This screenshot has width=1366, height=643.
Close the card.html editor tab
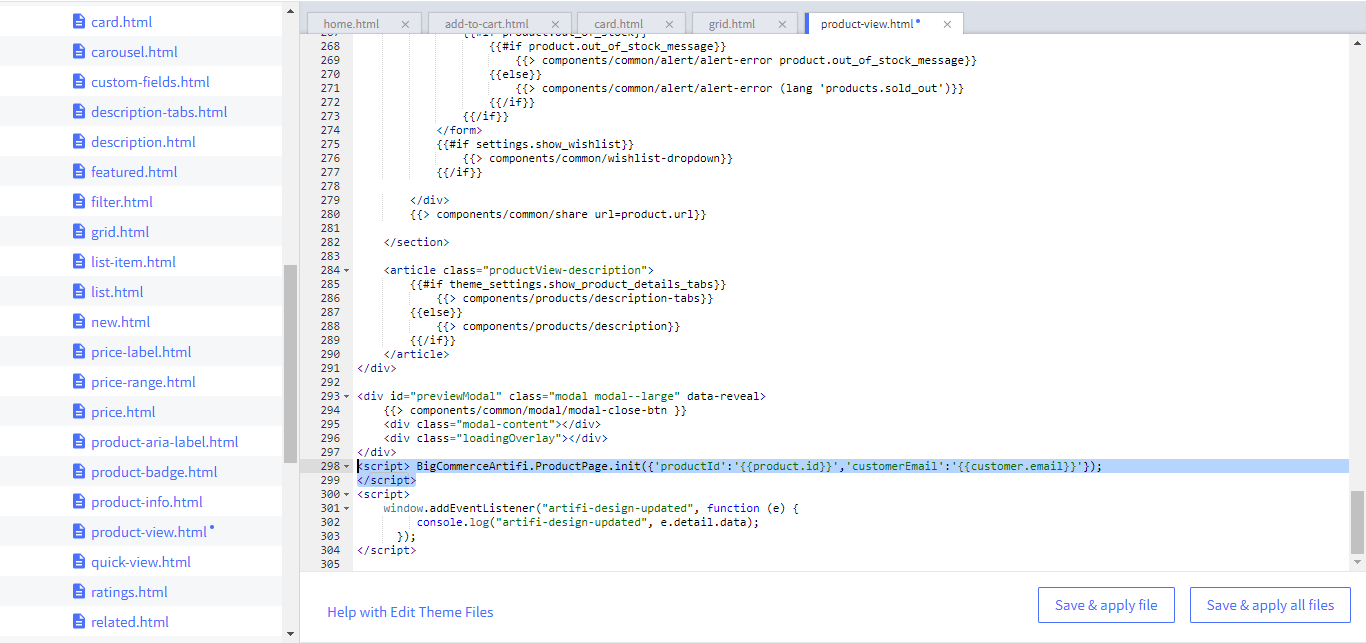point(669,24)
